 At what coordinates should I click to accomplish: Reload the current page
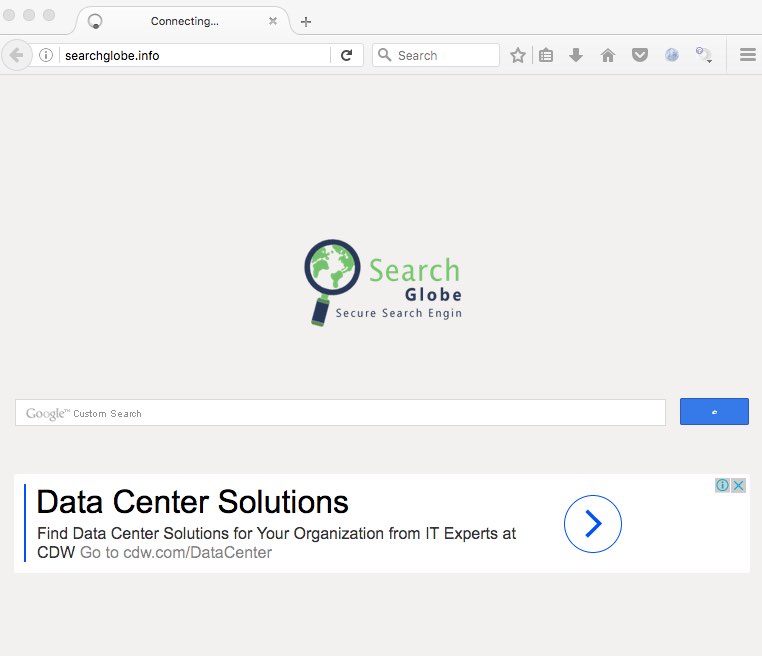tap(346, 56)
